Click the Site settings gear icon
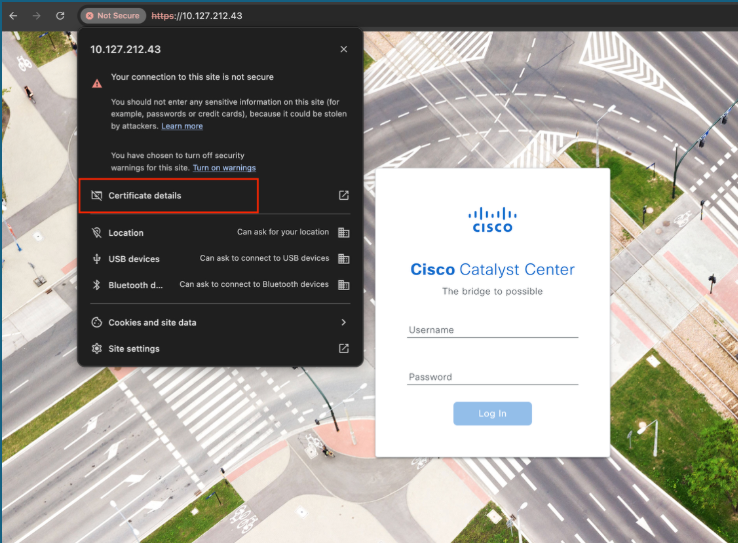 pyautogui.click(x=96, y=349)
